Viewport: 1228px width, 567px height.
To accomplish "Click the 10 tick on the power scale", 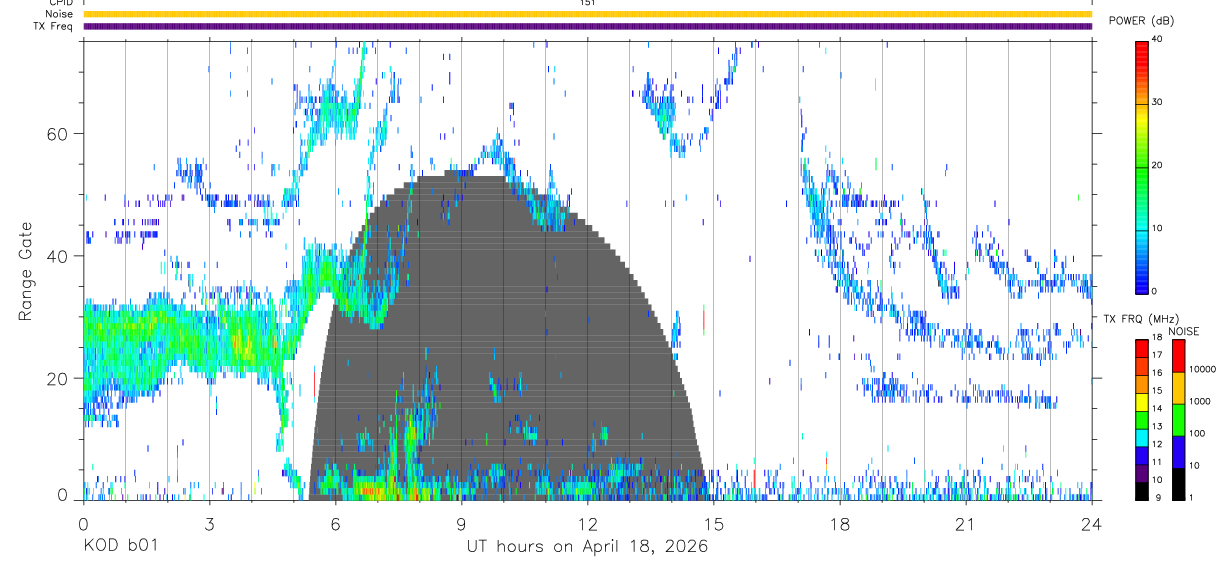I will (x=1156, y=228).
